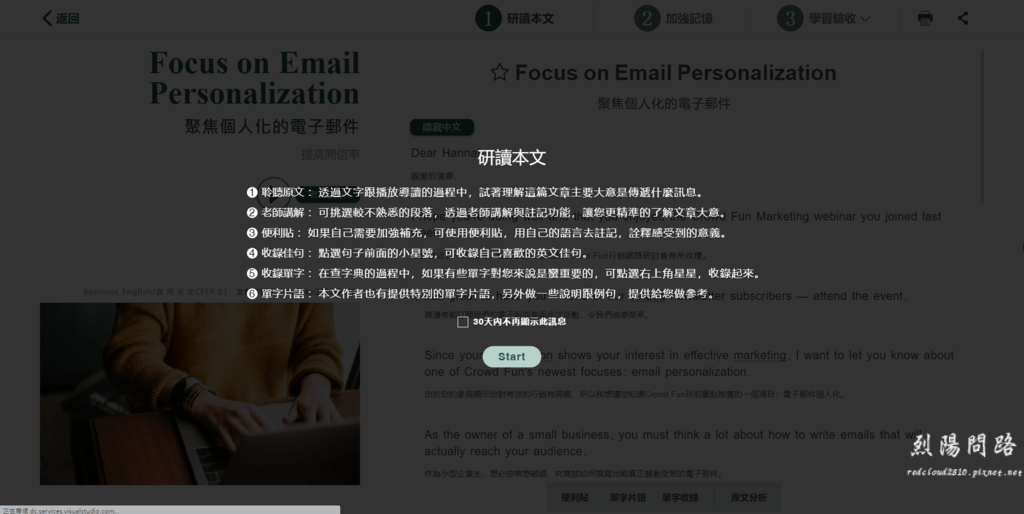Click the 便利貼 instruction line in dialog
The width and height of the screenshot is (1024, 514).
[487, 233]
